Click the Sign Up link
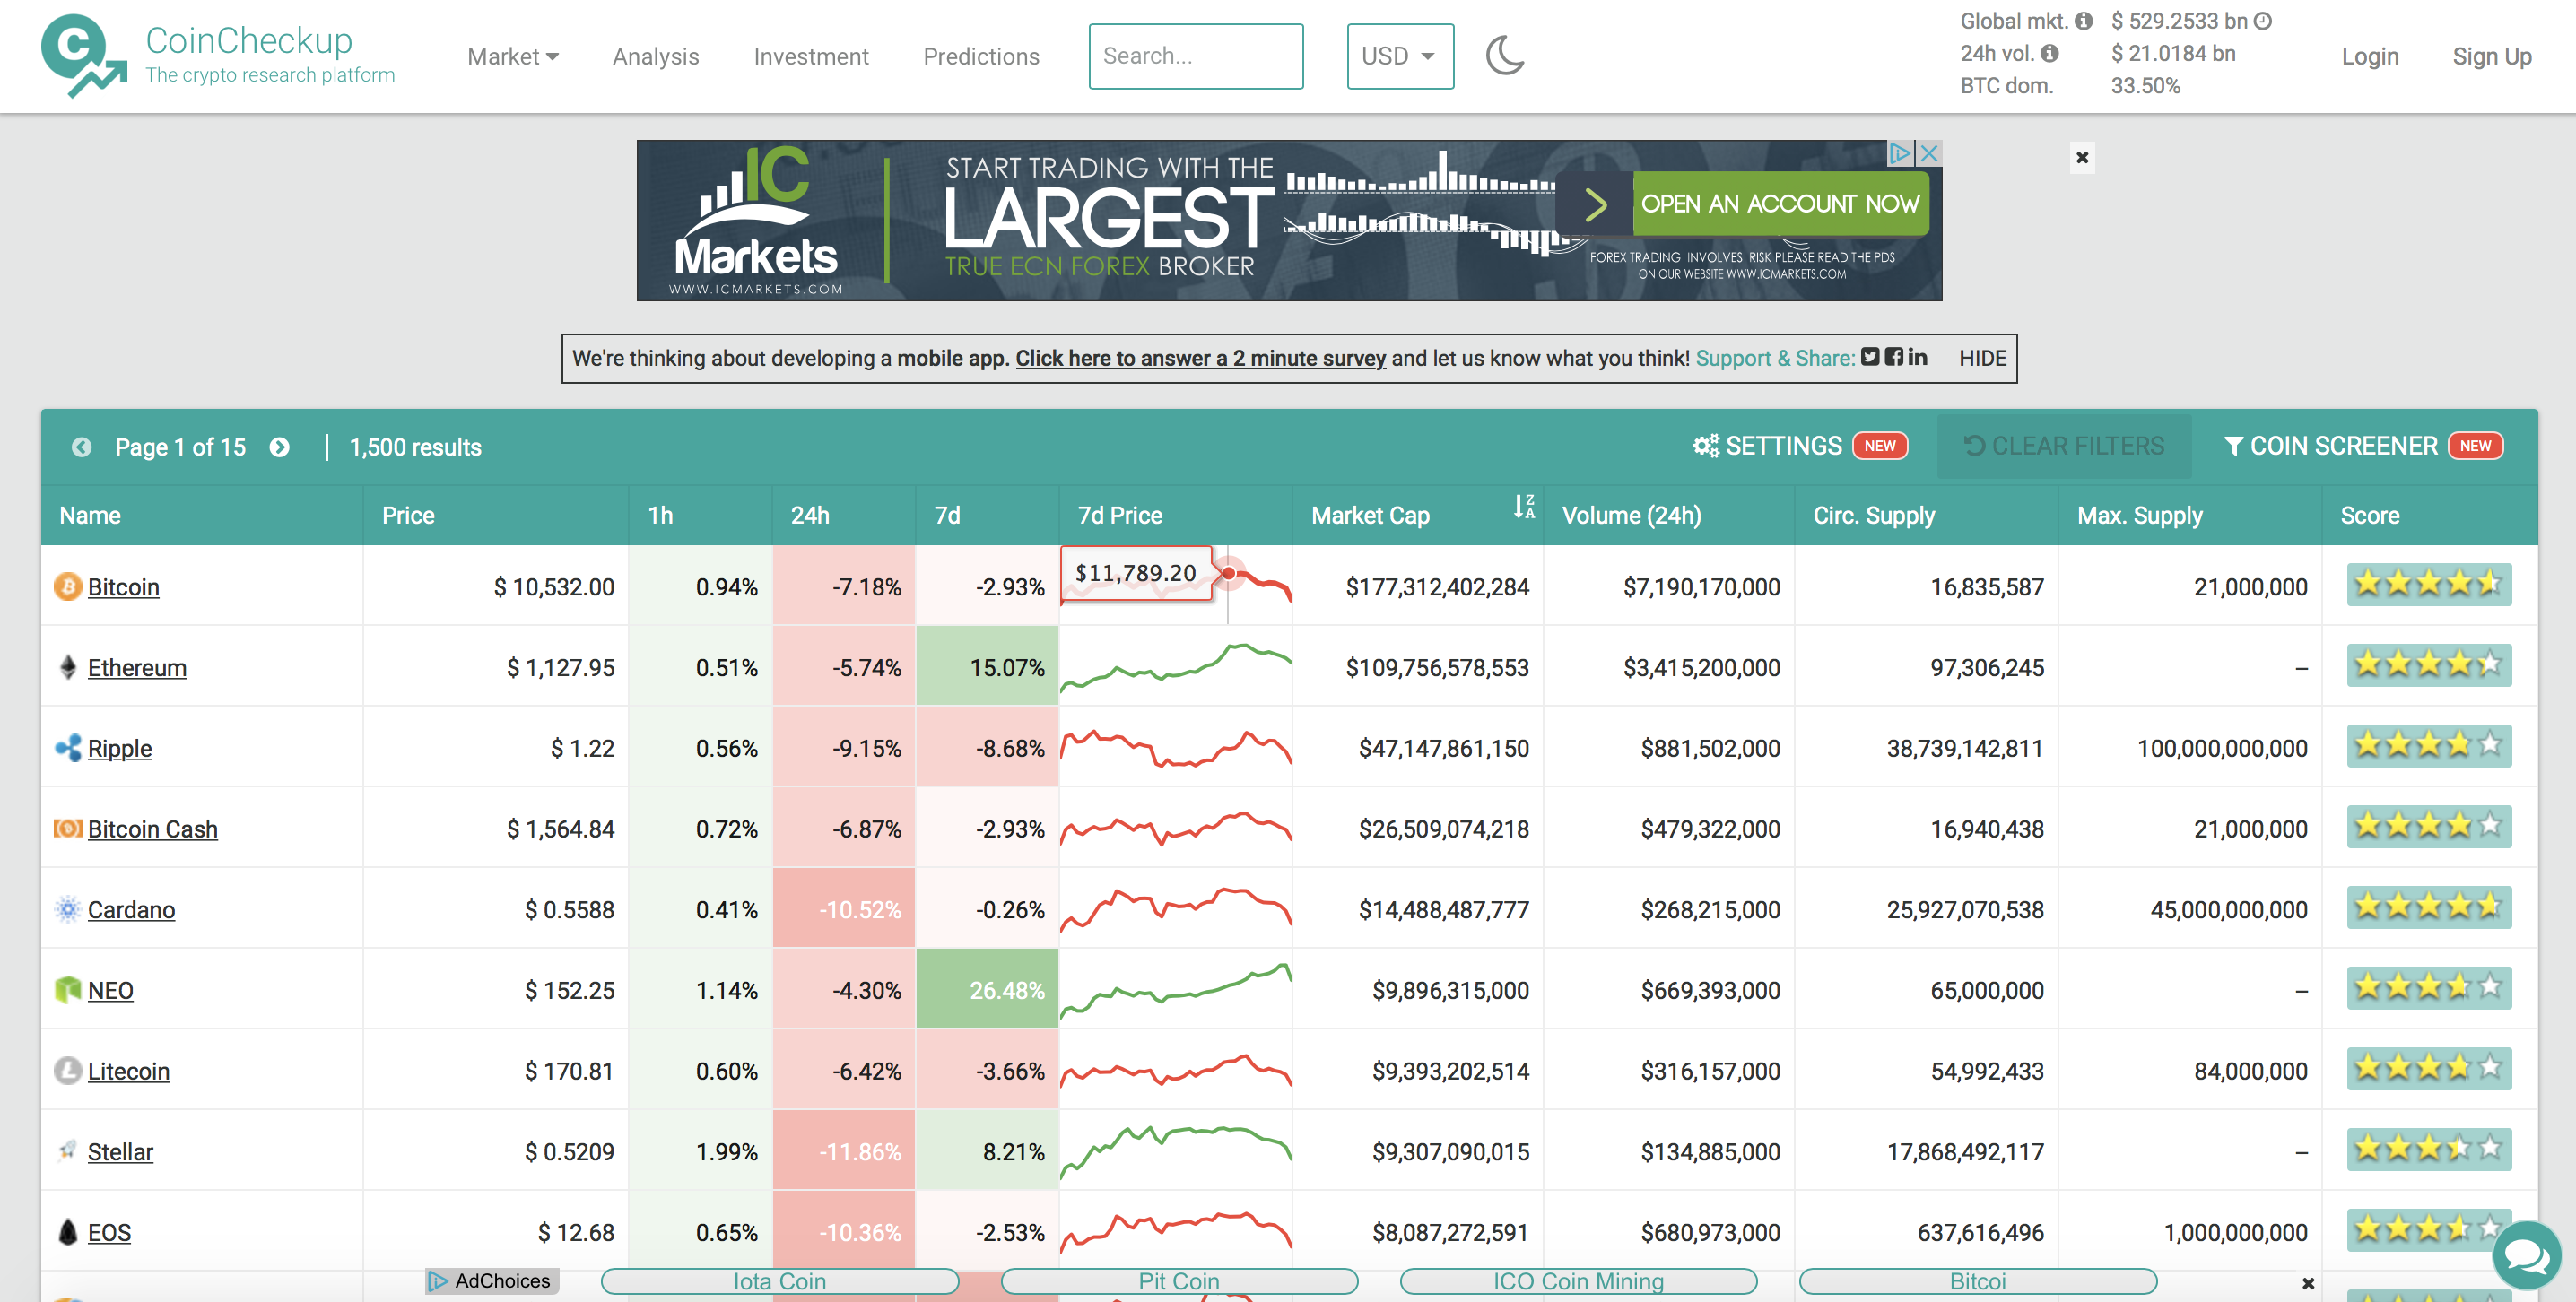The width and height of the screenshot is (2576, 1302). 2491,57
